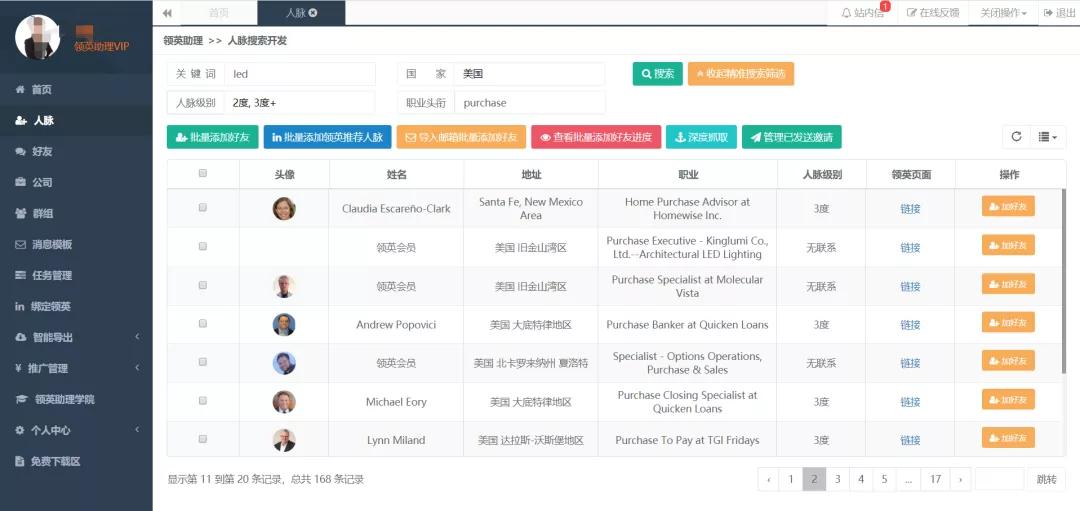The image size is (1080, 511).
Task: Click the double-arrow tab scroll-back icon
Action: pos(167,13)
